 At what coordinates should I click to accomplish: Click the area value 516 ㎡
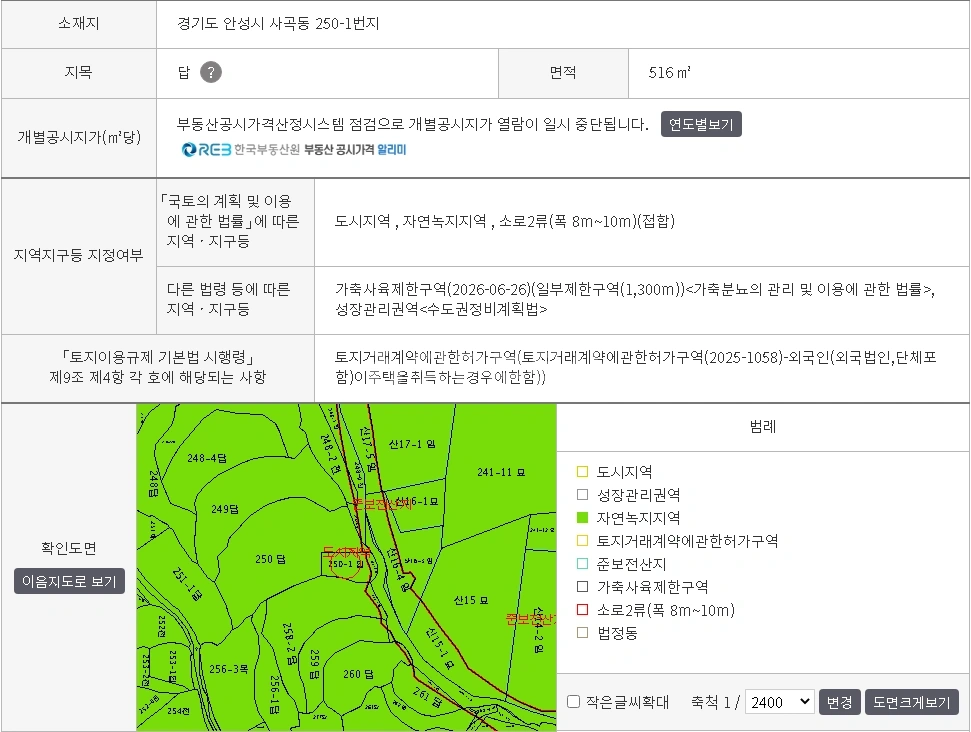669,72
